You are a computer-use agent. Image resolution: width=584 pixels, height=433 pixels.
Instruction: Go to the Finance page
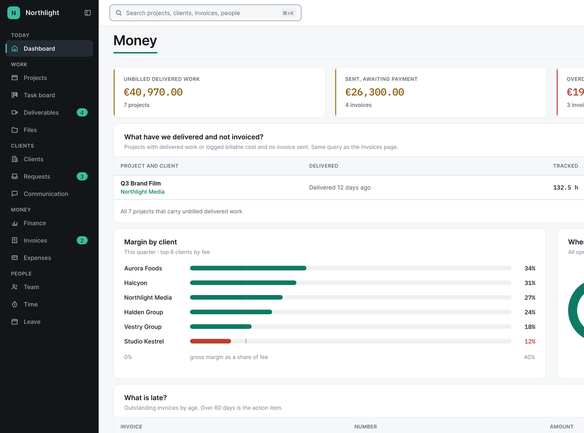[49, 223]
